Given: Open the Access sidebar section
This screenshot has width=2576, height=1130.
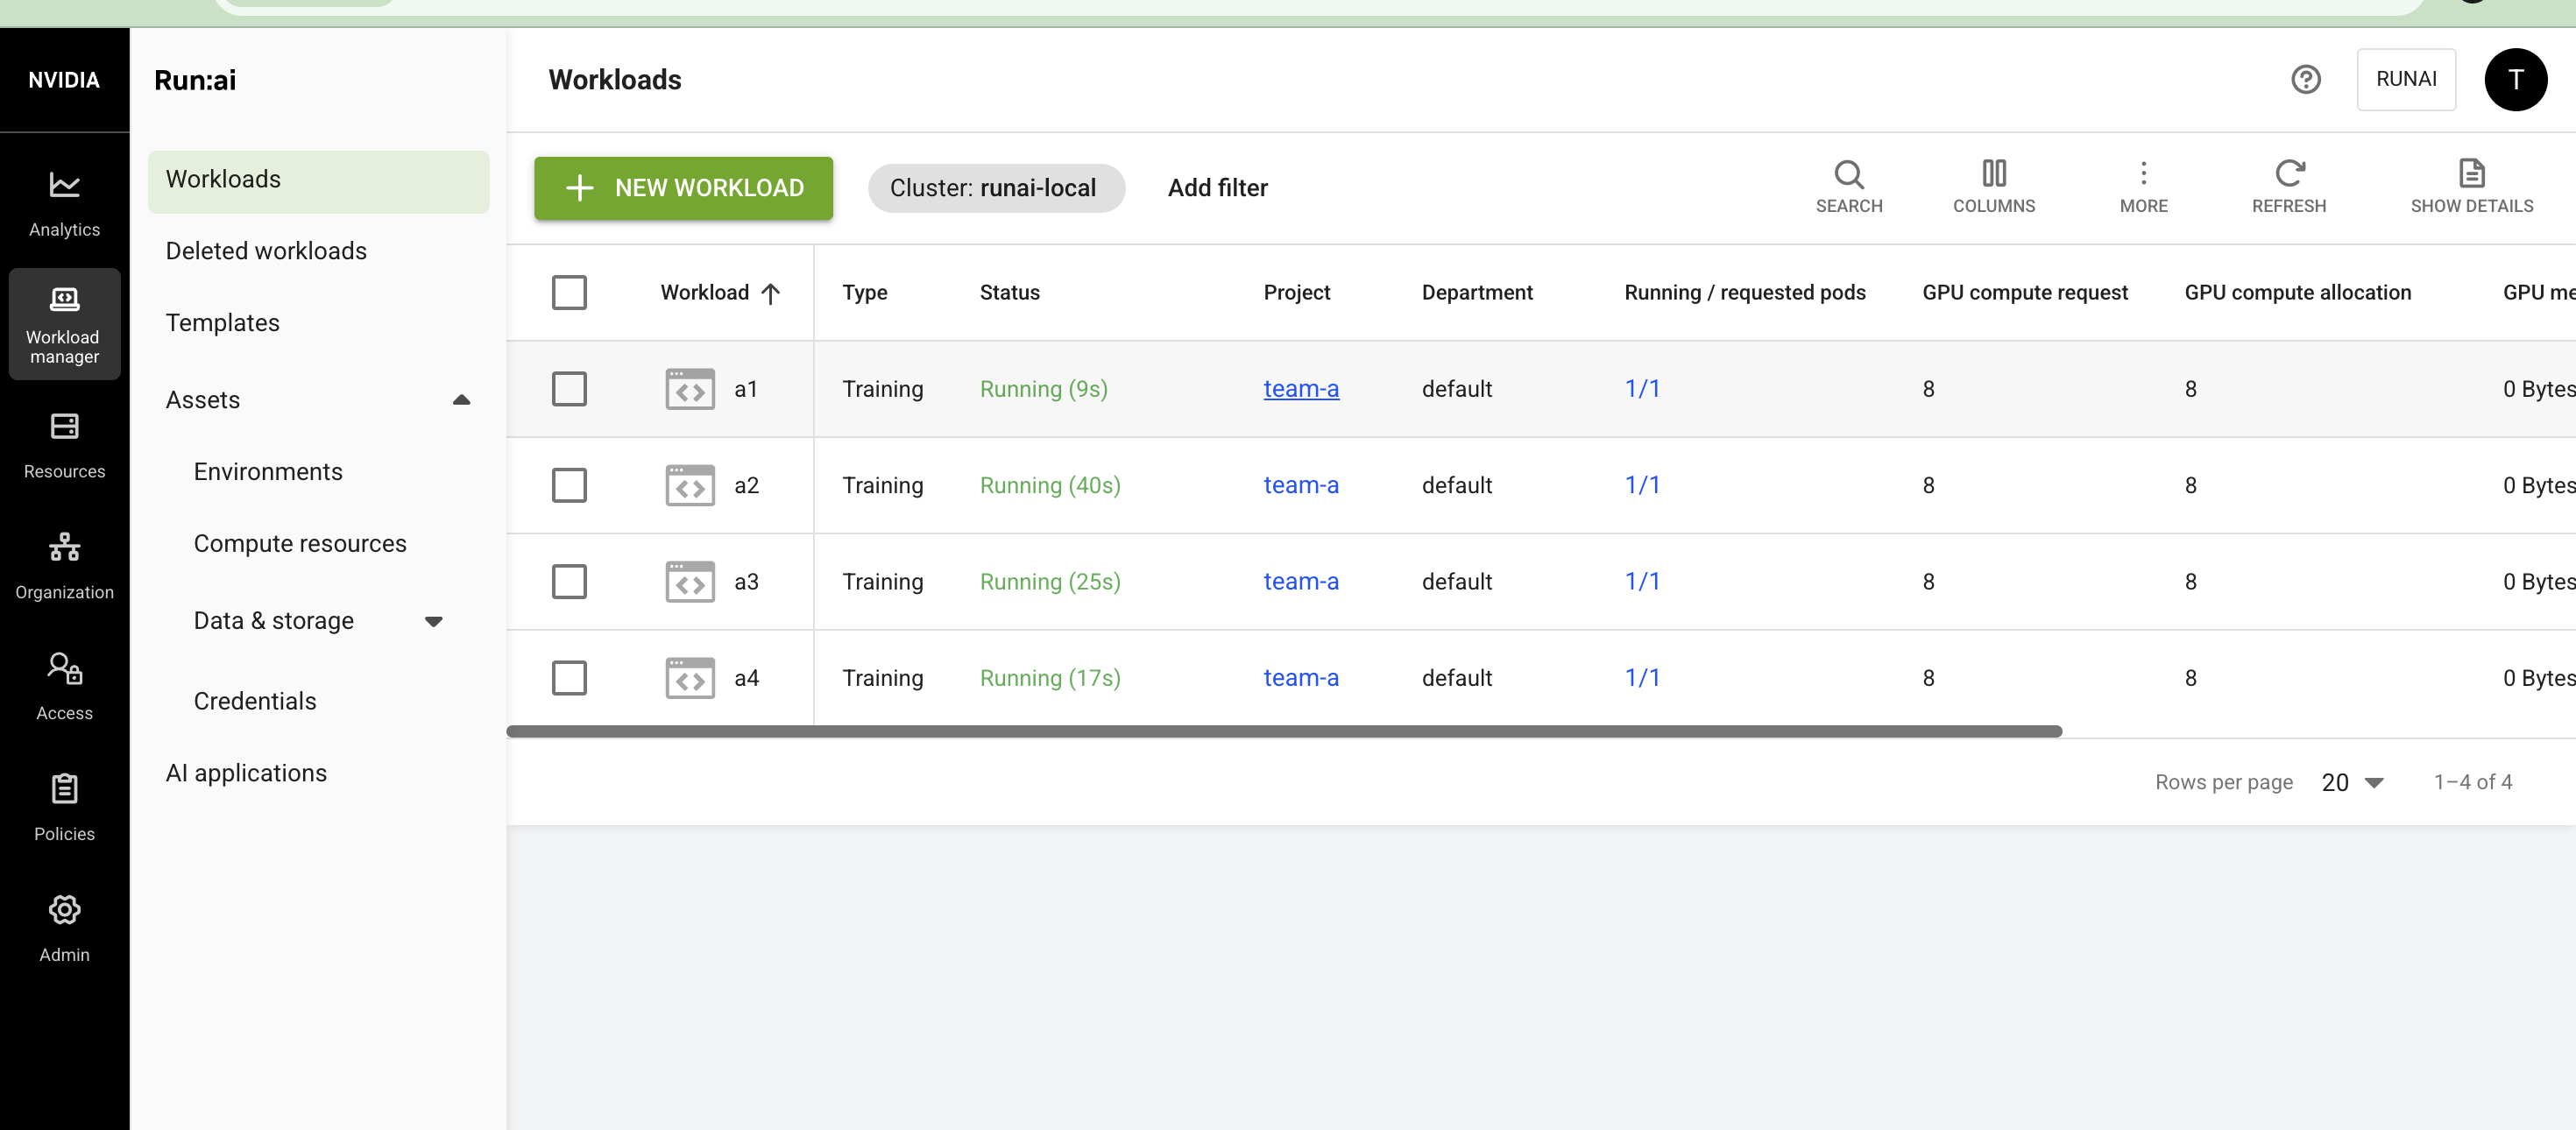Looking at the screenshot, I should [x=64, y=687].
